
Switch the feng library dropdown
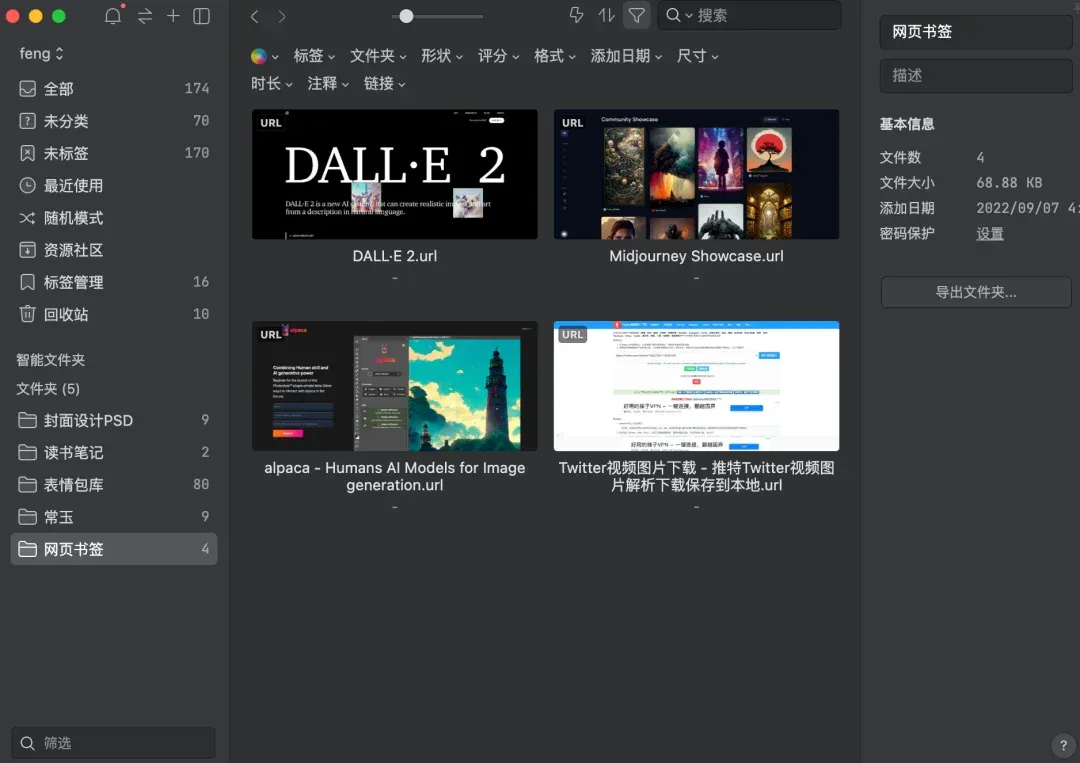coord(42,53)
